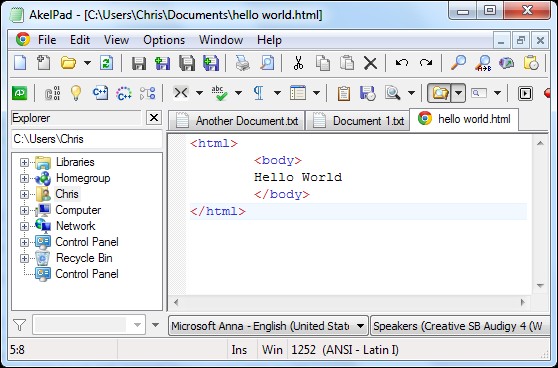Switch to Document 1.txt tab
This screenshot has height=368, width=558.
tap(357, 121)
